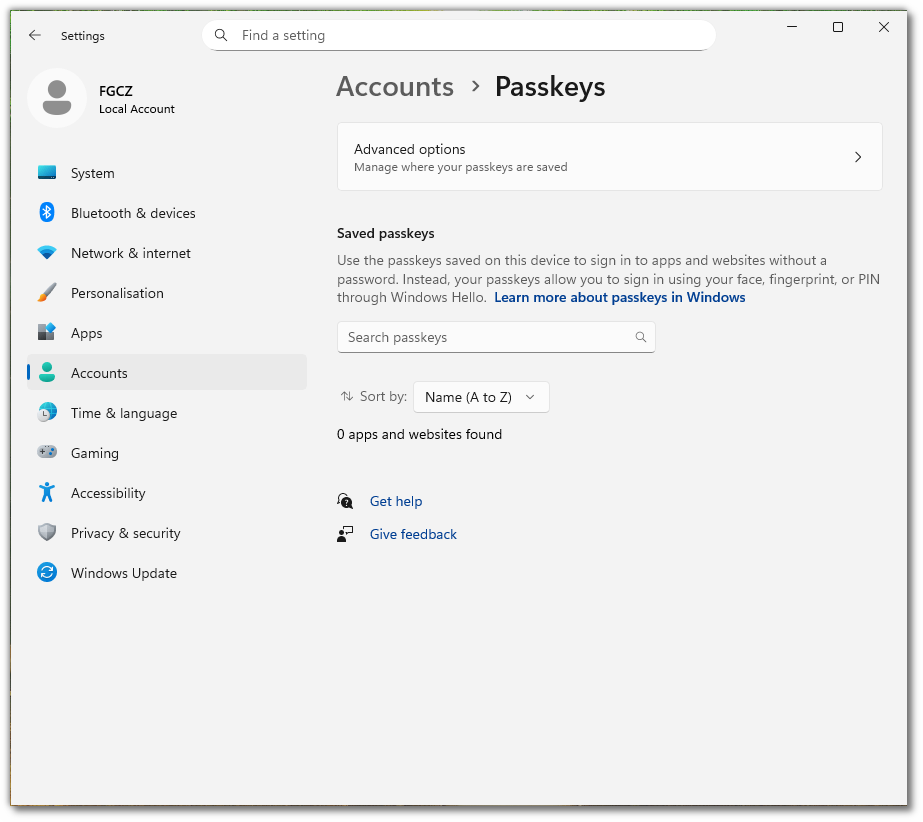Go to Gaming settings
This screenshot has width=923, height=822.
coord(167,453)
